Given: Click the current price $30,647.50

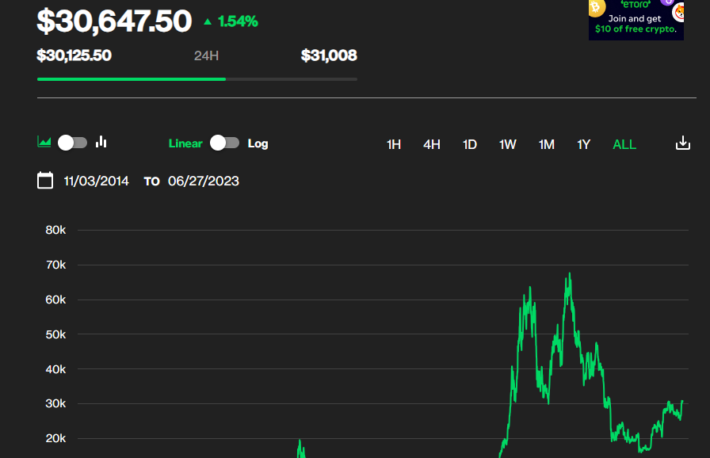Looking at the screenshot, I should (114, 21).
